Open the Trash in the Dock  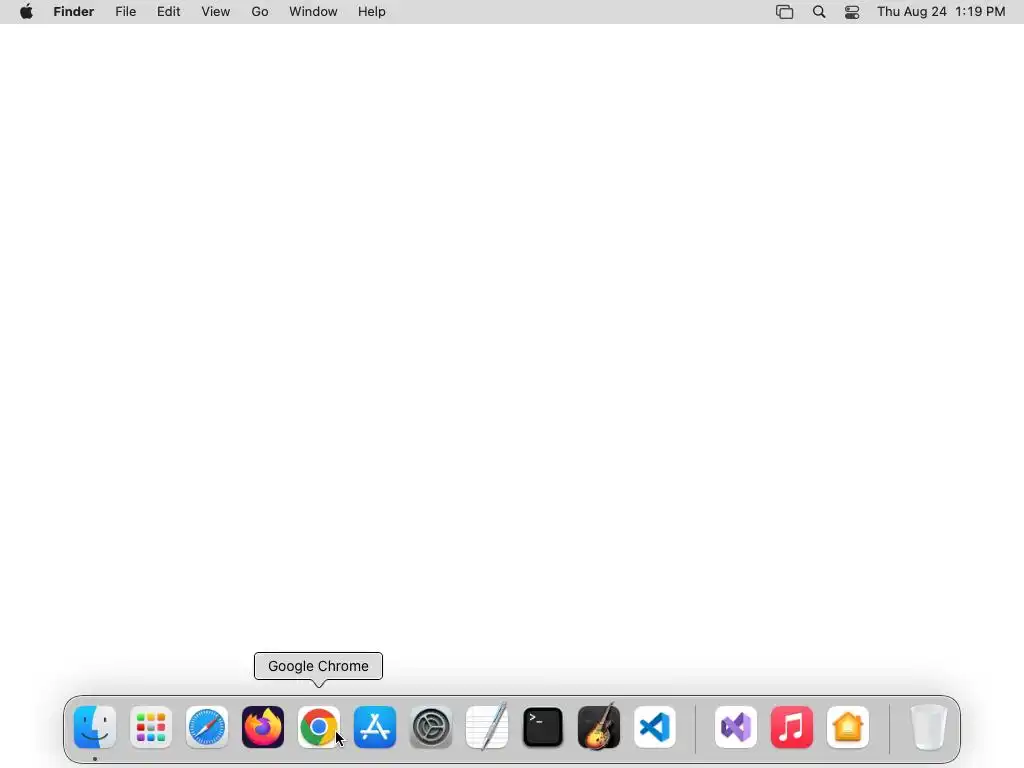click(929, 727)
